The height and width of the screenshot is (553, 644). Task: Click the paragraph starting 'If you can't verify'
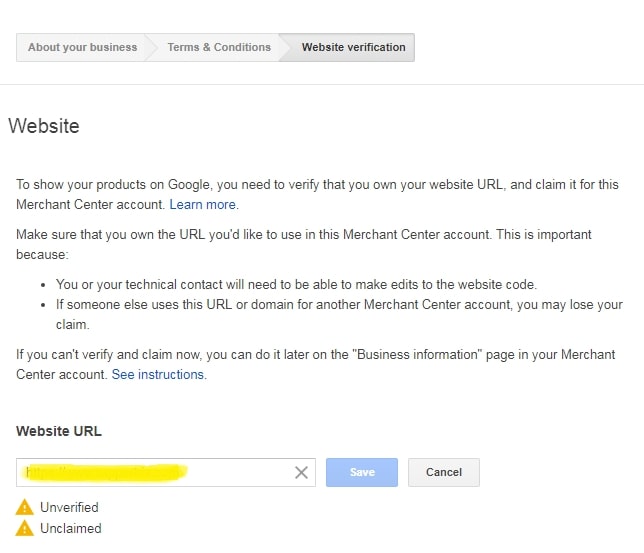(316, 364)
